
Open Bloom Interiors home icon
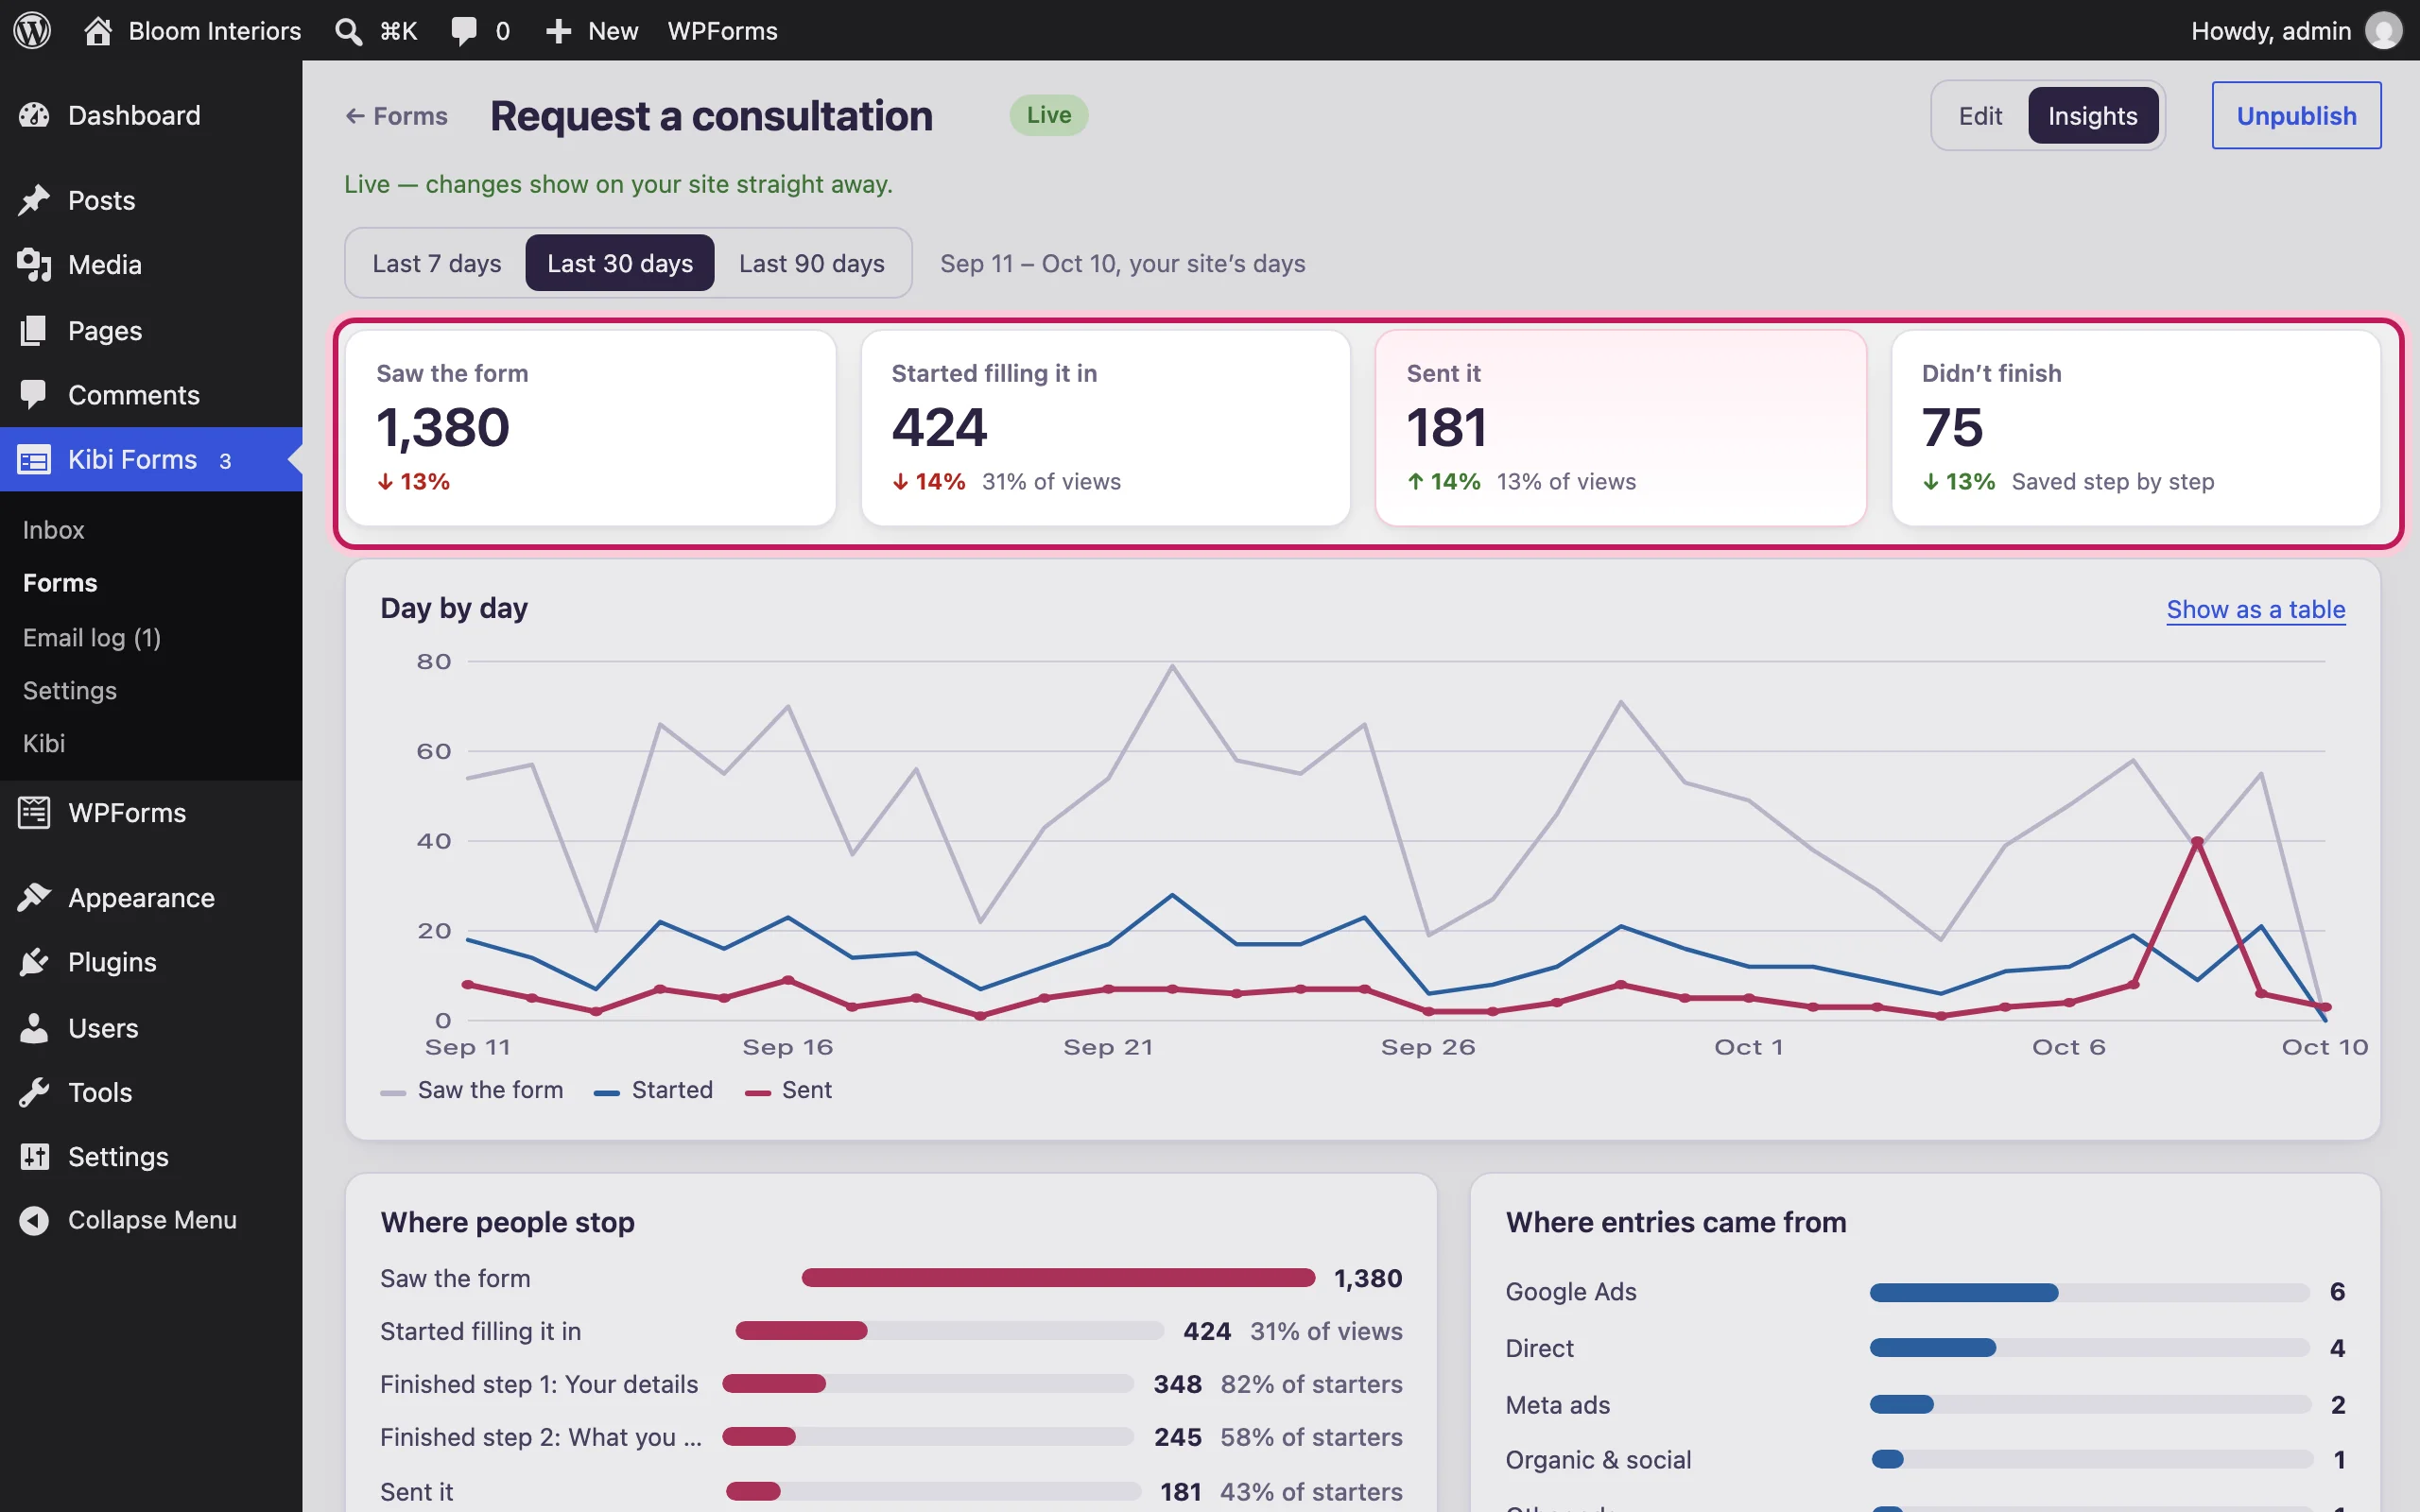click(x=97, y=31)
